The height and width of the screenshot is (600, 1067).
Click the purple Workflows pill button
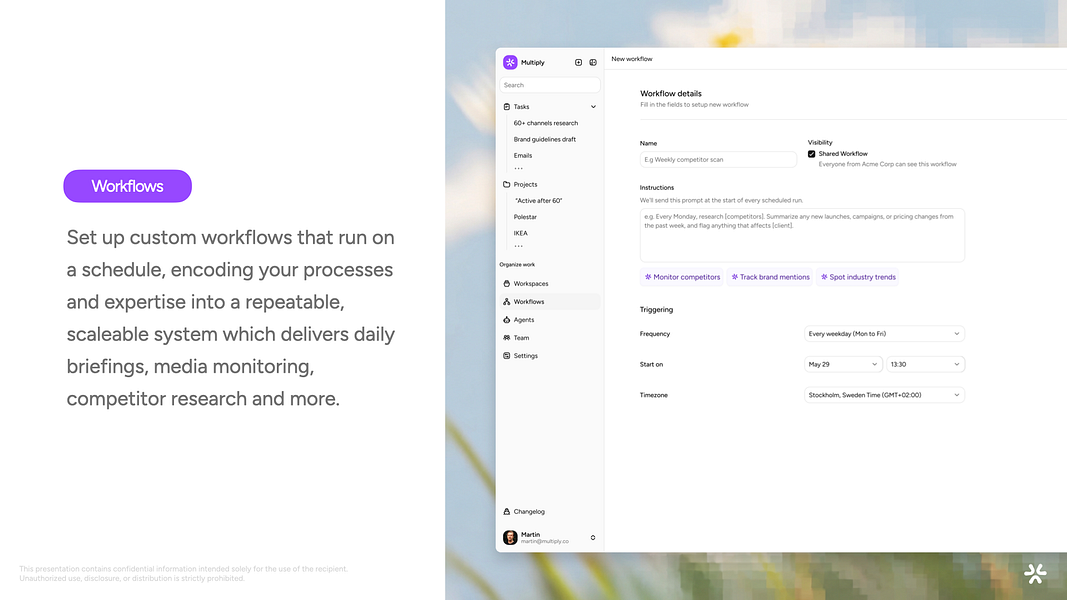tap(127, 186)
